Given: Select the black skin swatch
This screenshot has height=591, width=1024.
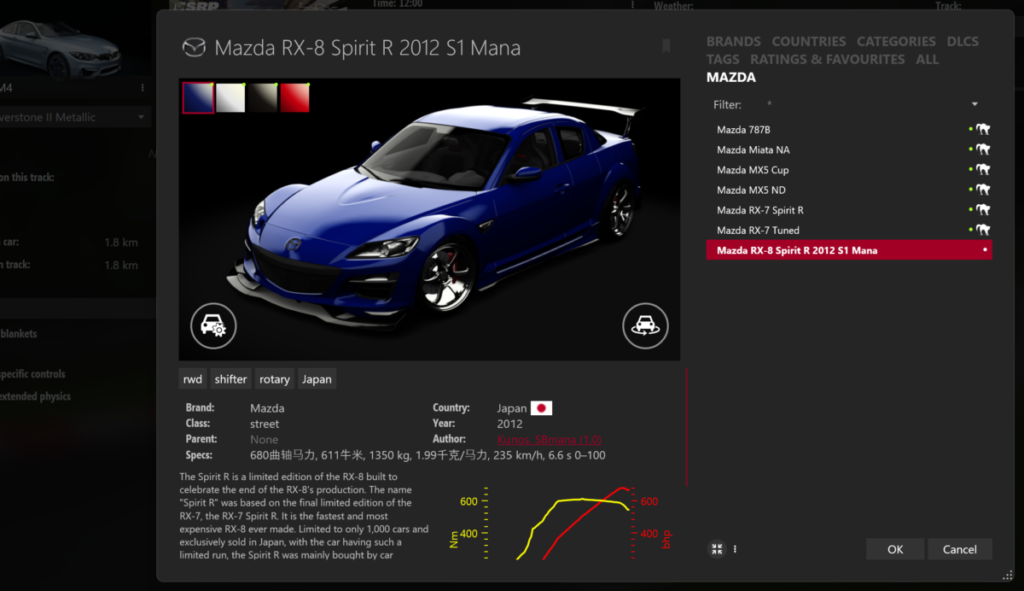Looking at the screenshot, I should tap(263, 98).
